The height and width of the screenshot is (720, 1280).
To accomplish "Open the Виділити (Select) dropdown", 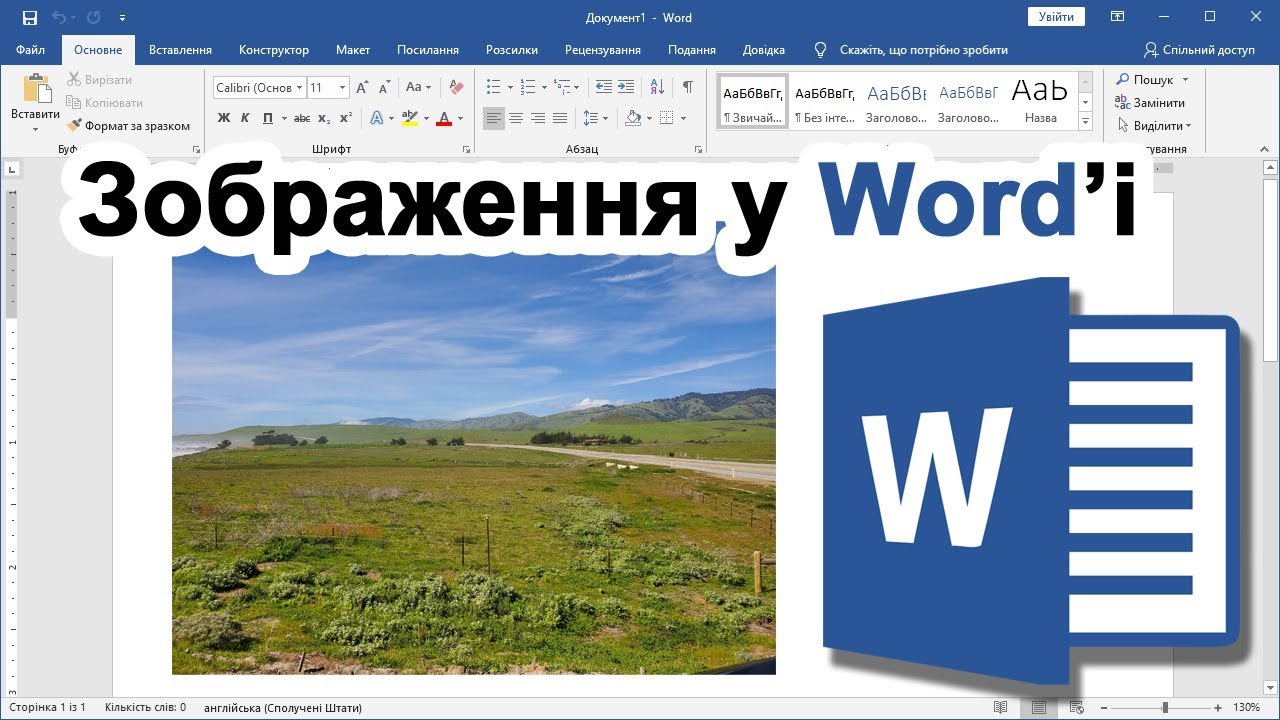I will (x=1154, y=126).
